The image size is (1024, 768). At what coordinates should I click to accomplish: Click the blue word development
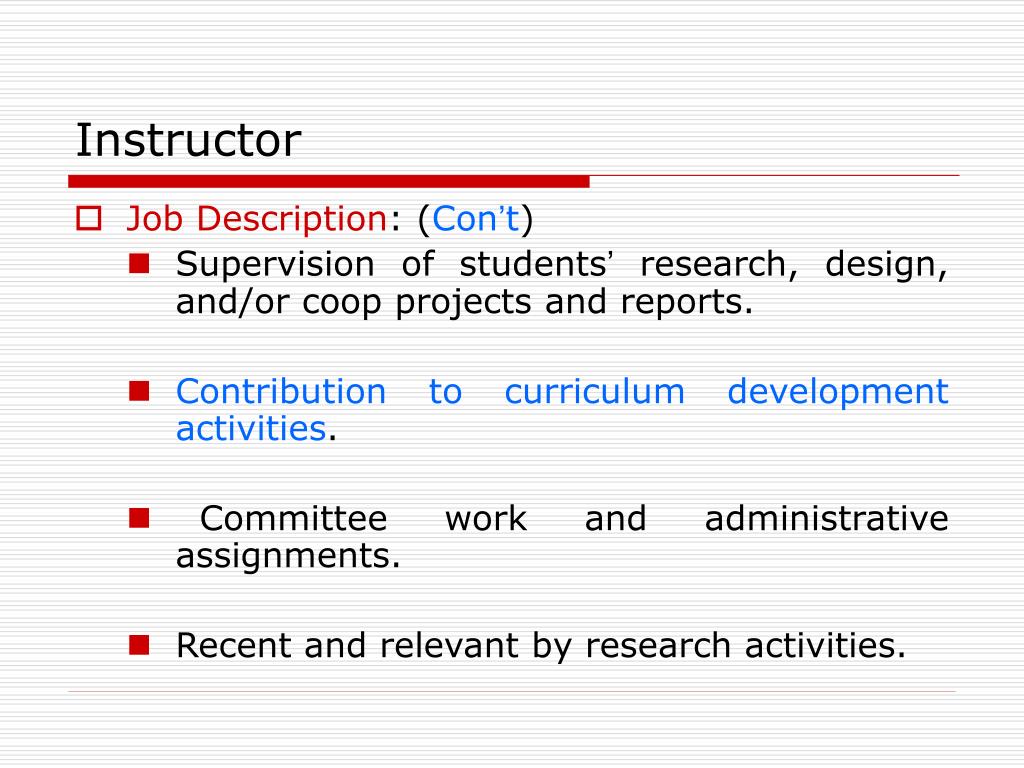(838, 392)
